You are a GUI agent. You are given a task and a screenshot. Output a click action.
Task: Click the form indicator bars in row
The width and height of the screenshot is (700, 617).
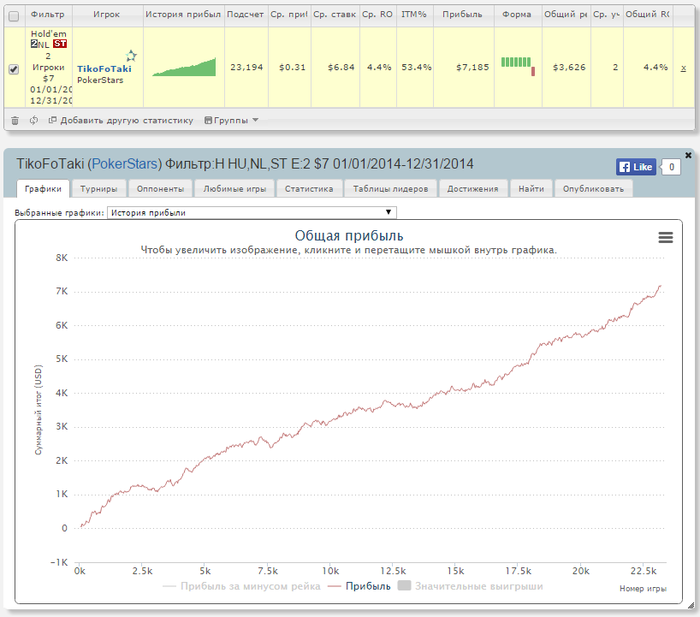point(518,66)
